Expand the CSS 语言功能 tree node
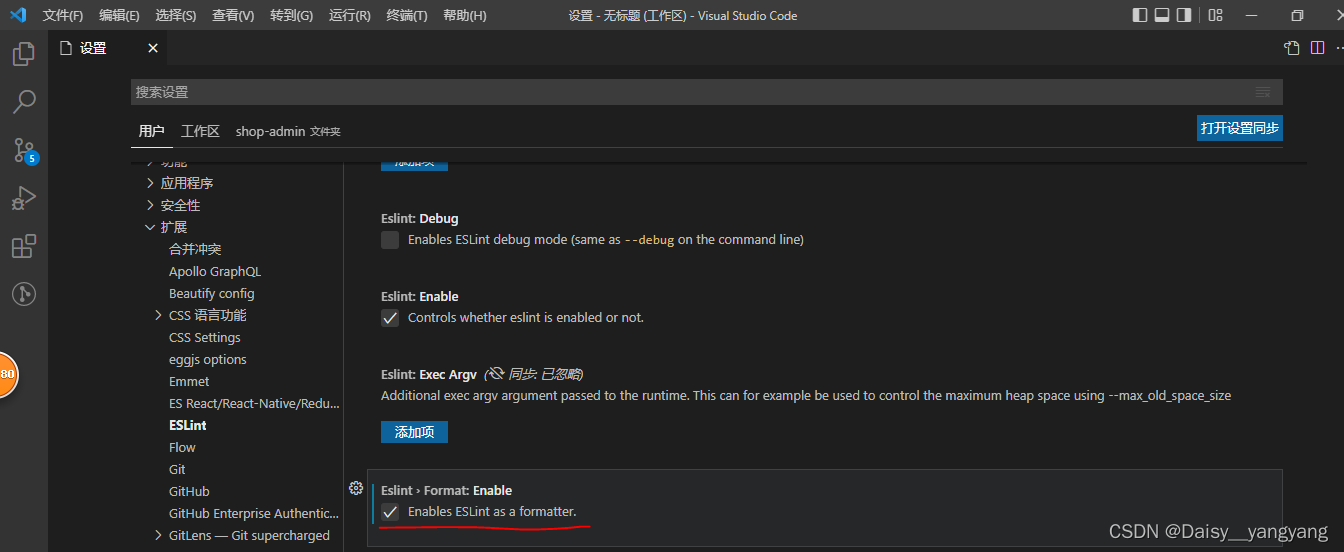 [158, 315]
